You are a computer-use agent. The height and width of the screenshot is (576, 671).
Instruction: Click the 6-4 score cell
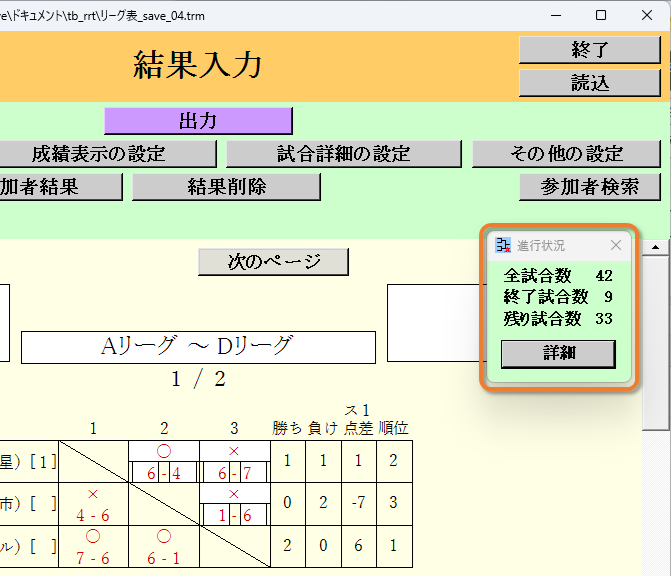point(164,473)
